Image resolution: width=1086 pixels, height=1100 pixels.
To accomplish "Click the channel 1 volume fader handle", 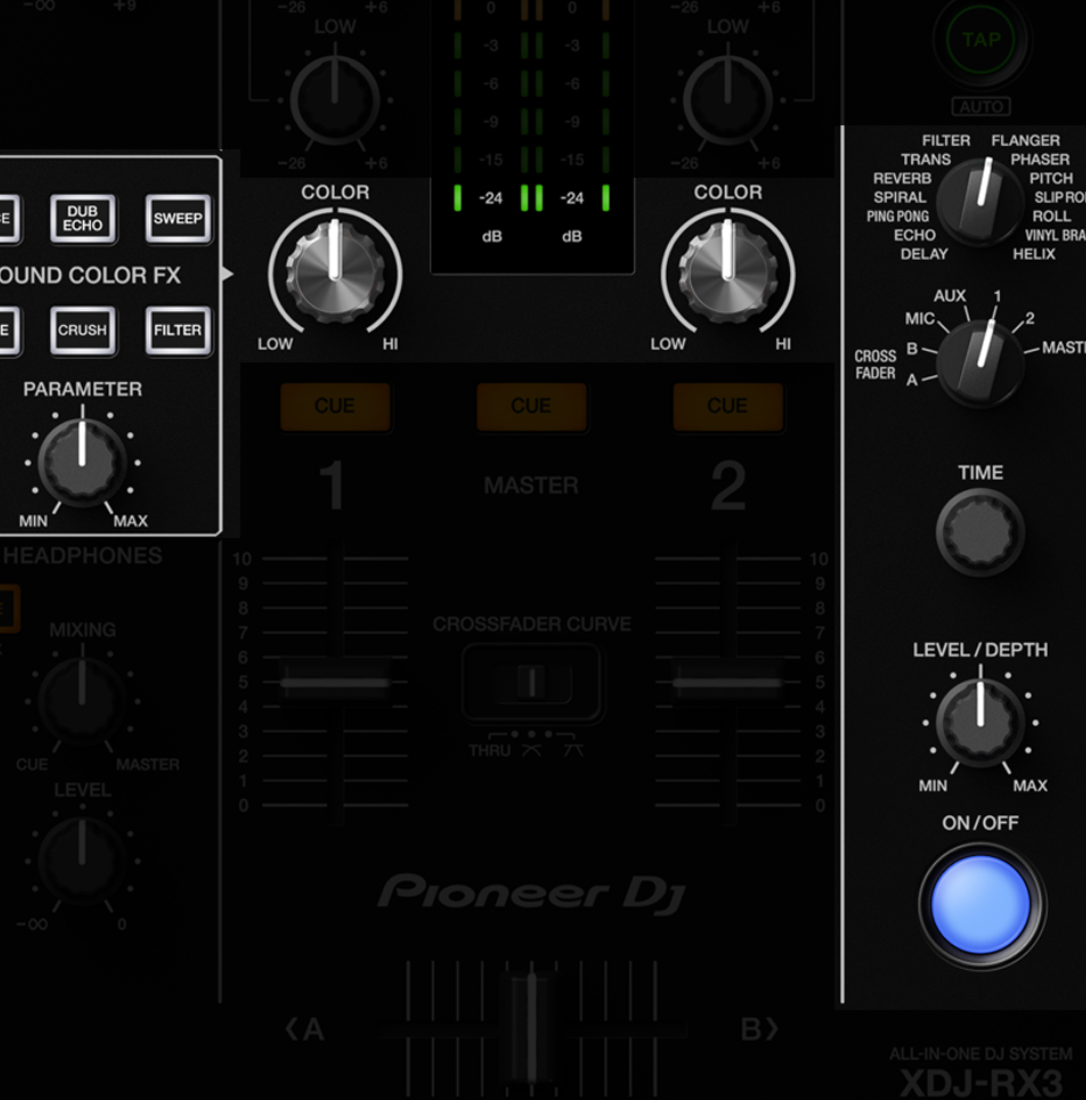I will pyautogui.click(x=335, y=684).
